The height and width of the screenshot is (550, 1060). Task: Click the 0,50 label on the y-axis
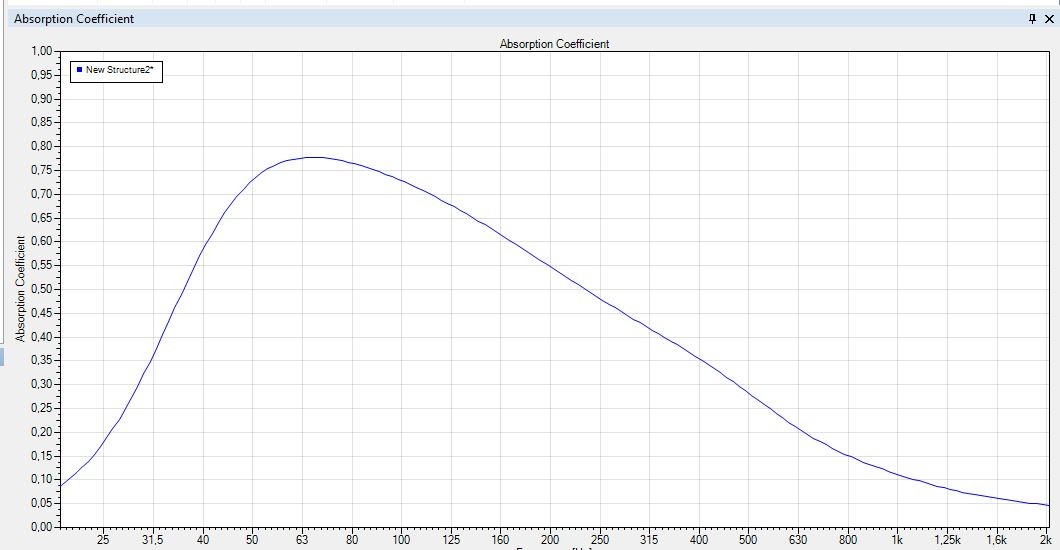[x=41, y=289]
